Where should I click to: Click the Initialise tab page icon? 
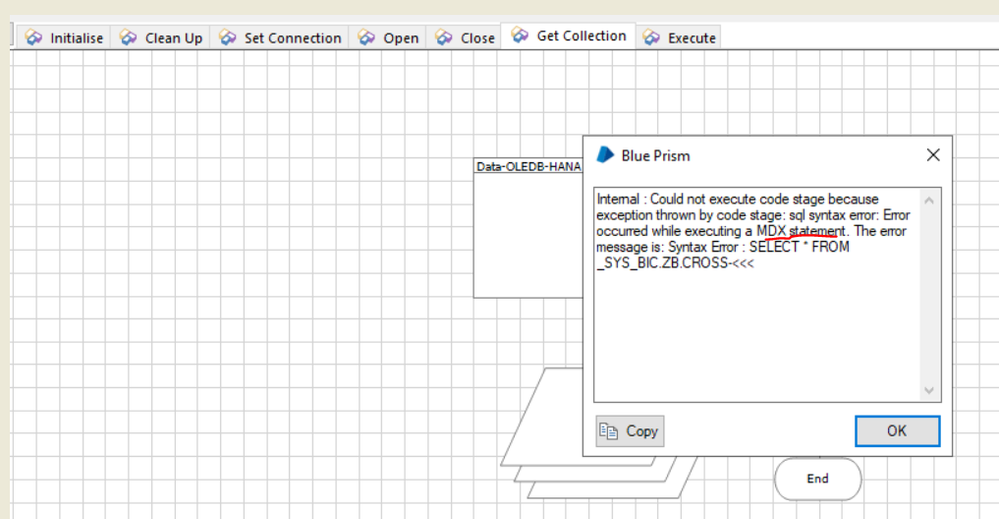34,38
